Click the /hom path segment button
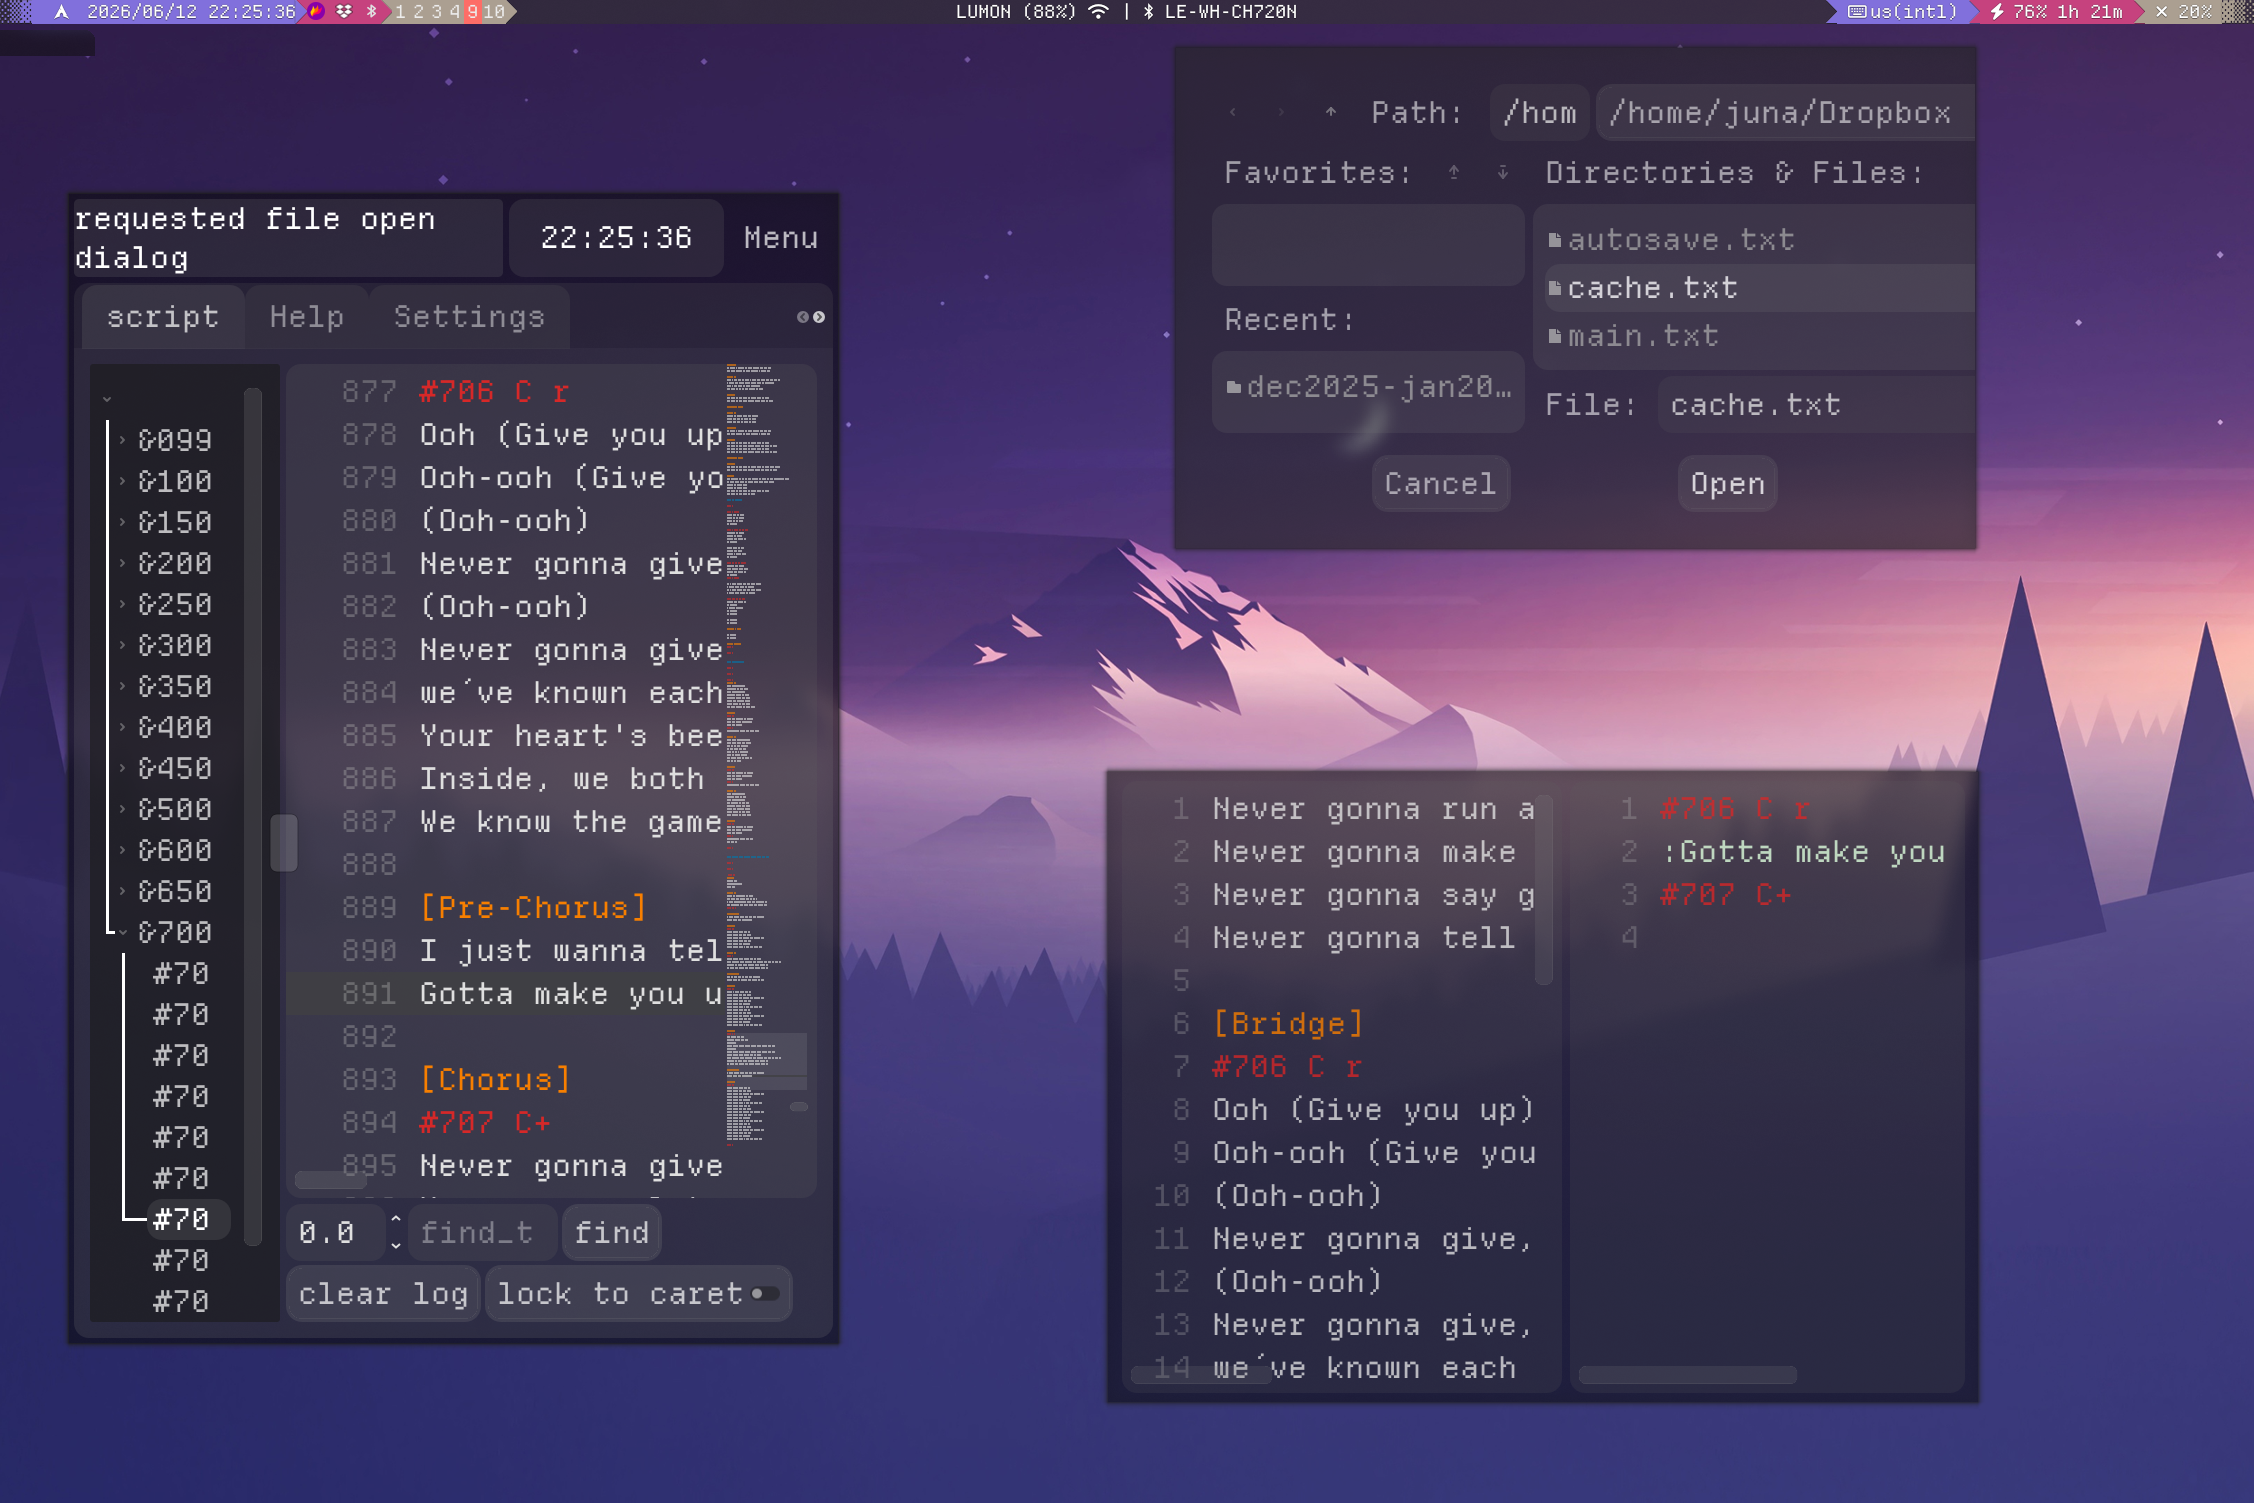 point(1539,113)
